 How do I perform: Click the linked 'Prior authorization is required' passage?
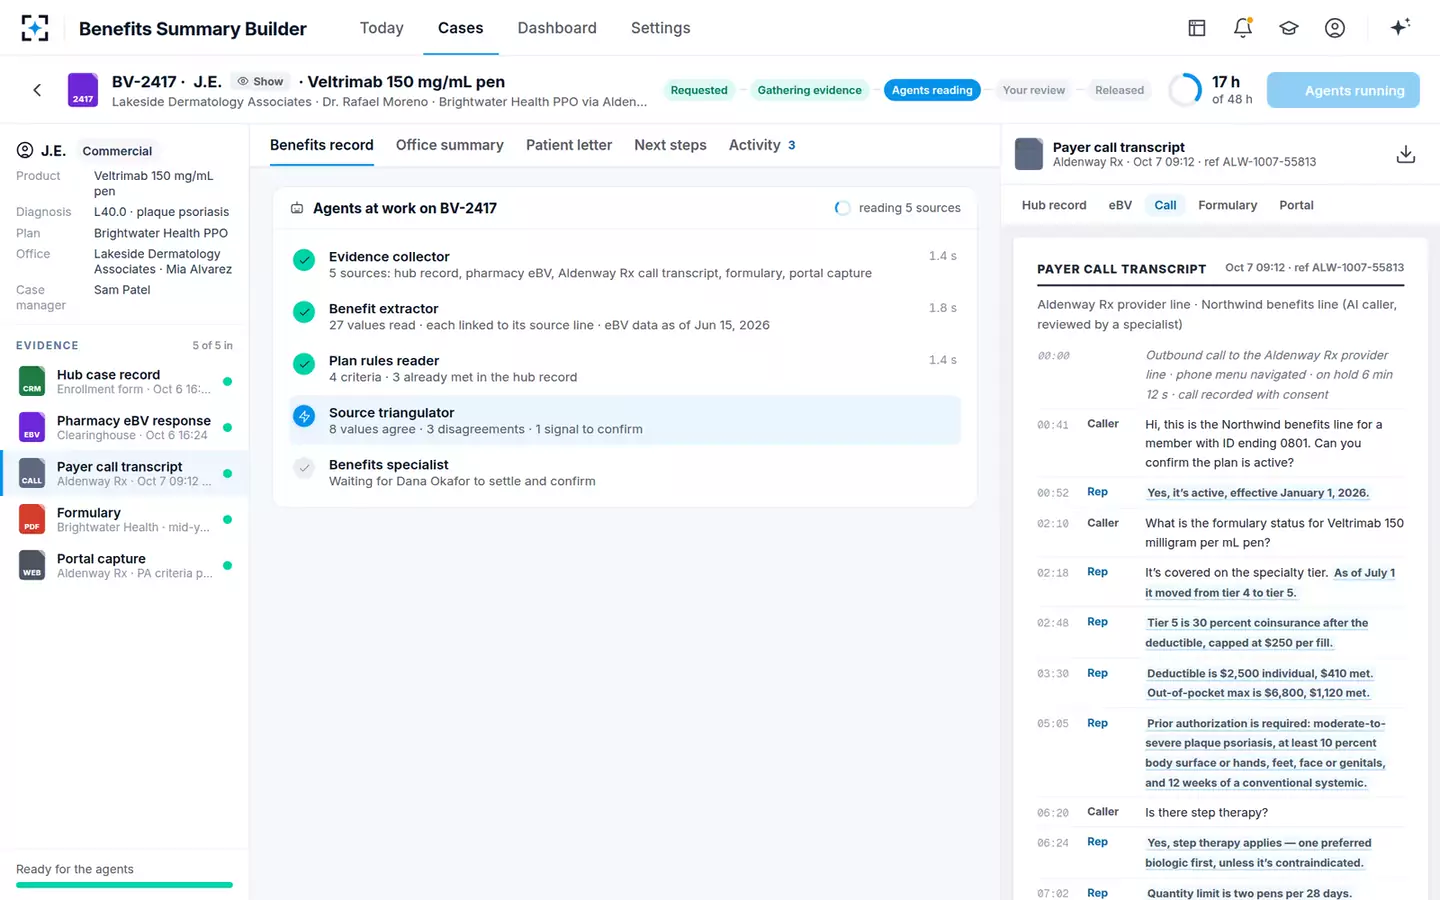point(1266,753)
